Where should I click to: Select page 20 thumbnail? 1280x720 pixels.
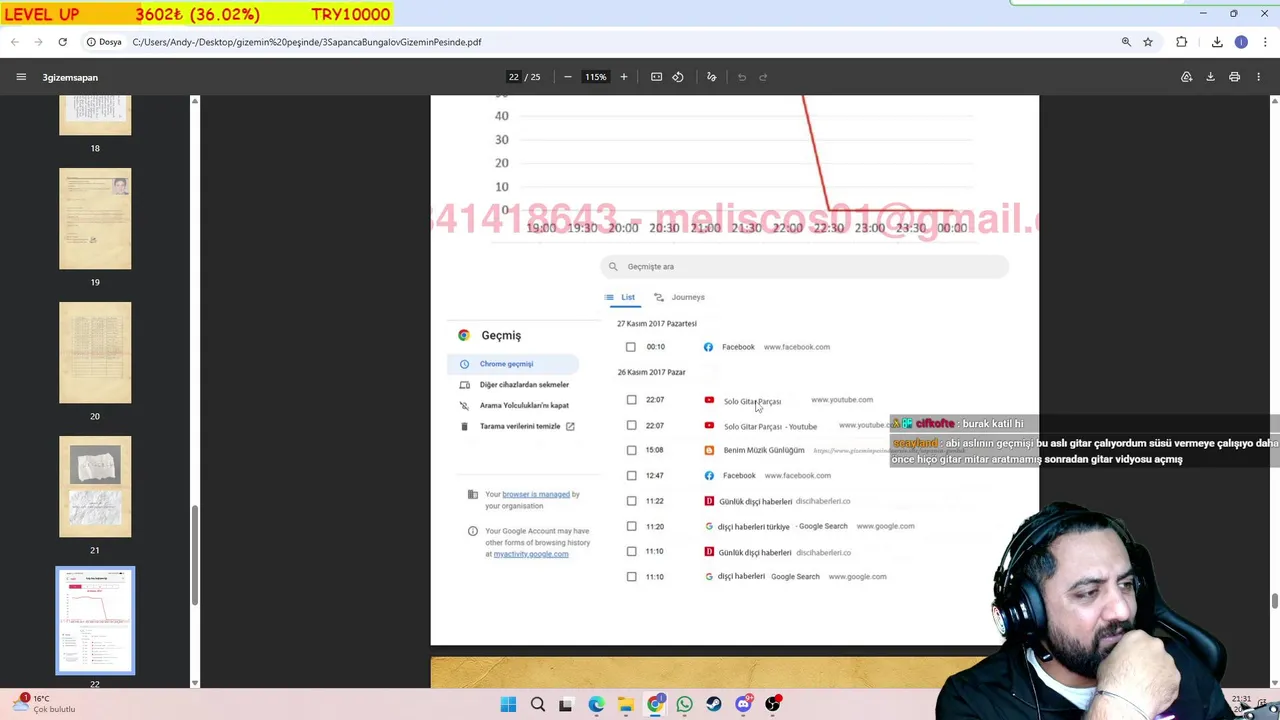tap(95, 353)
